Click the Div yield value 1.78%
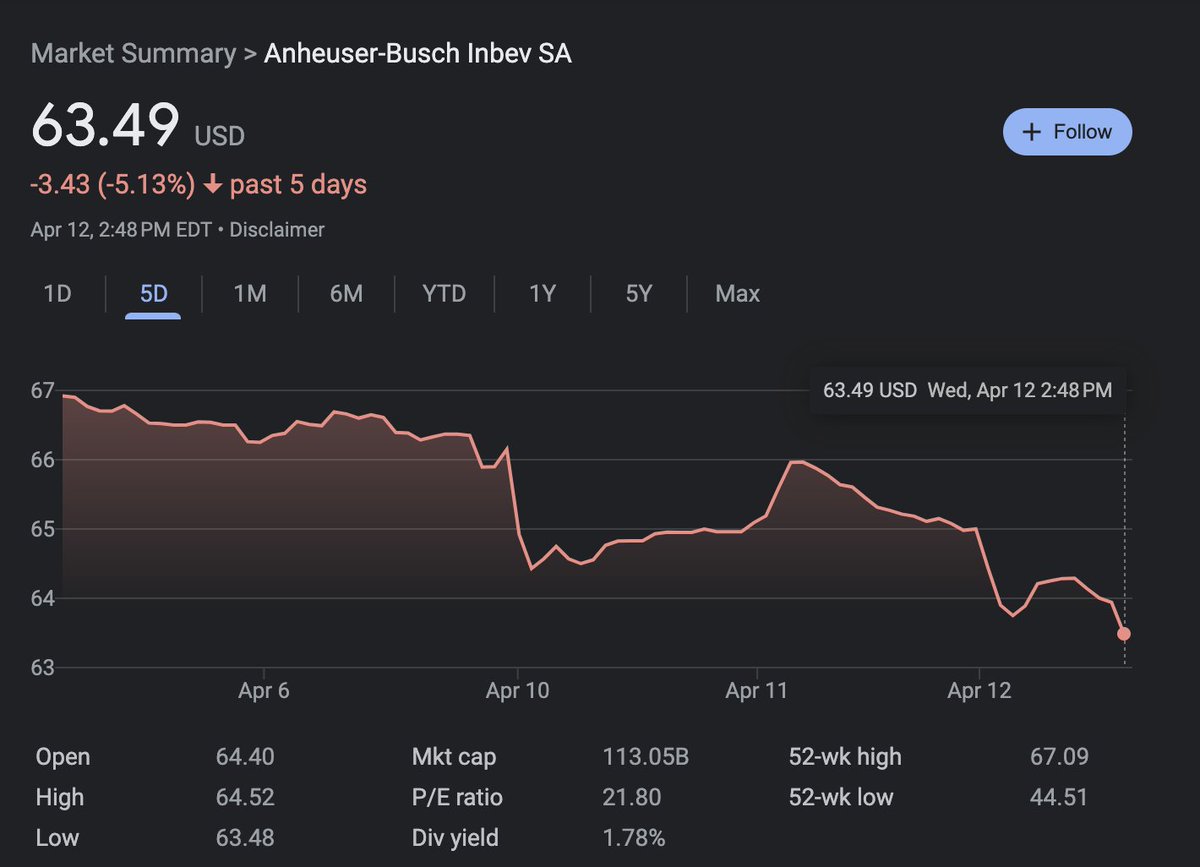The image size is (1200, 867). coord(634,837)
